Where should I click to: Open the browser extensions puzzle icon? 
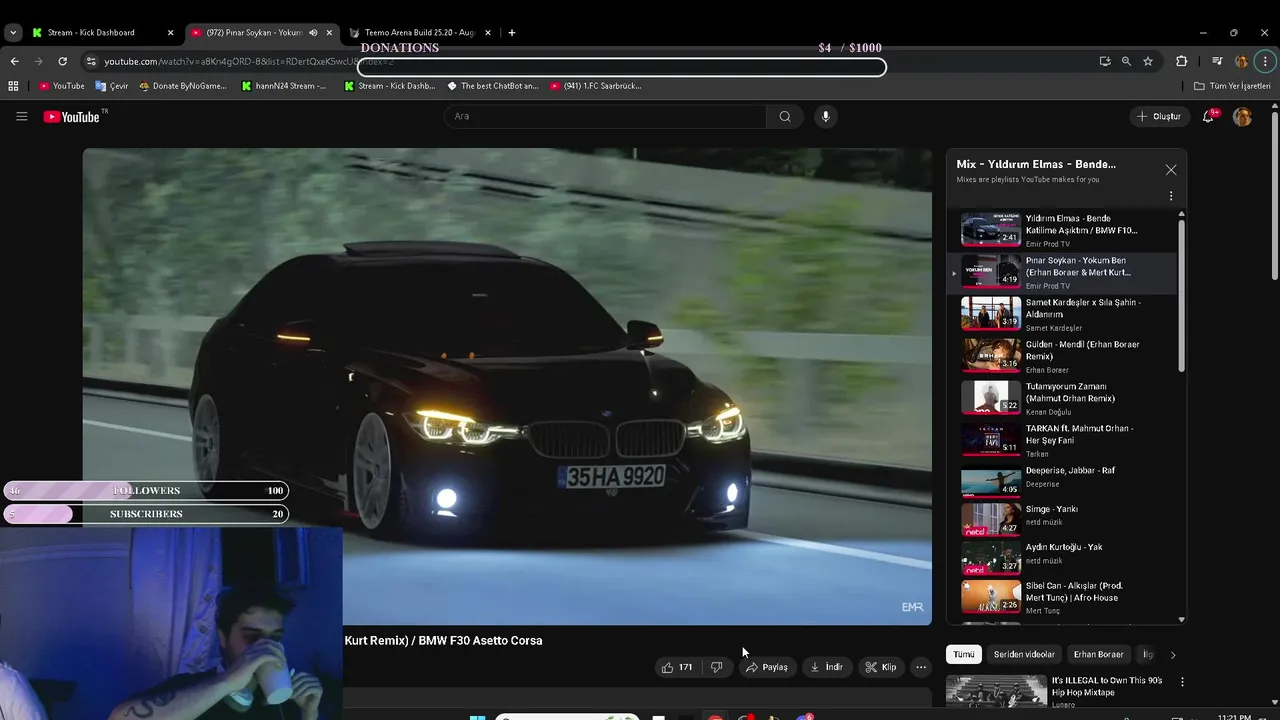pyautogui.click(x=1181, y=61)
